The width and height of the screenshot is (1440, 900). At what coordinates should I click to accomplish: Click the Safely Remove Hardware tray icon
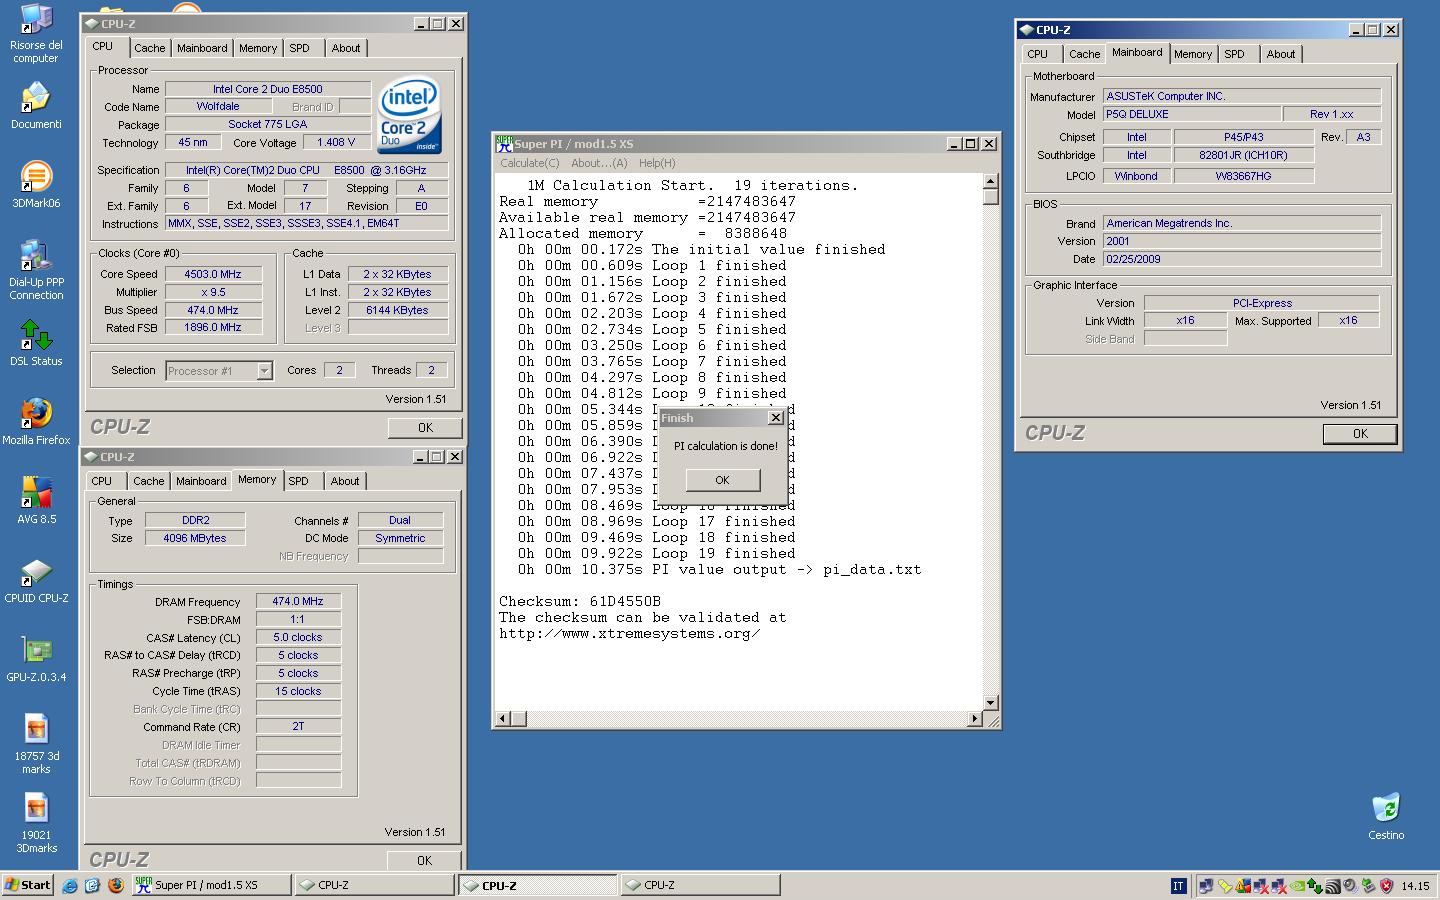coord(1369,885)
